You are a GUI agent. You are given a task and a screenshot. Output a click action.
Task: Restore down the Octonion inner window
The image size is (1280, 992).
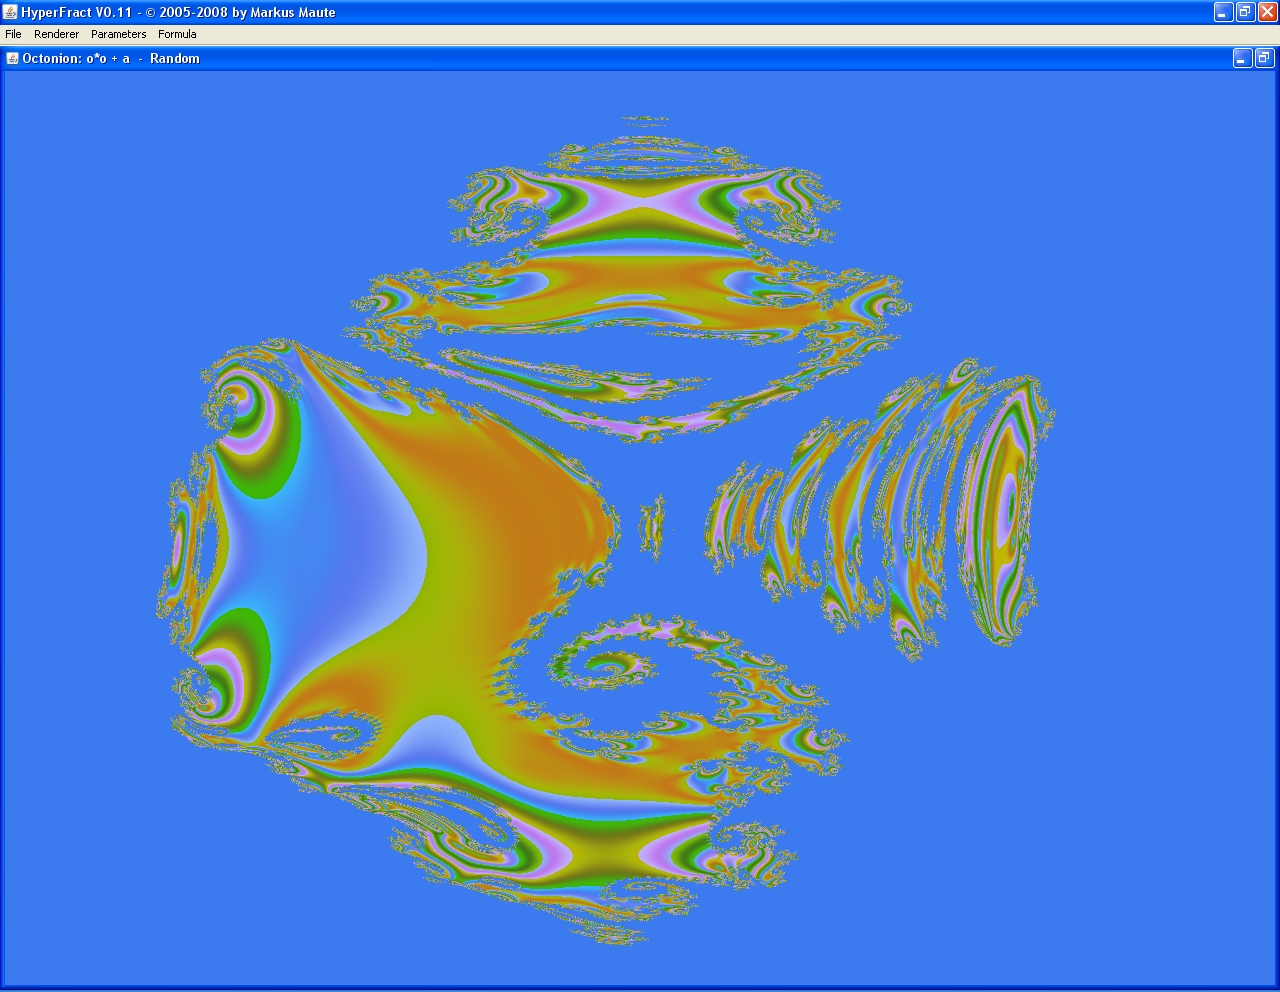(x=1264, y=59)
